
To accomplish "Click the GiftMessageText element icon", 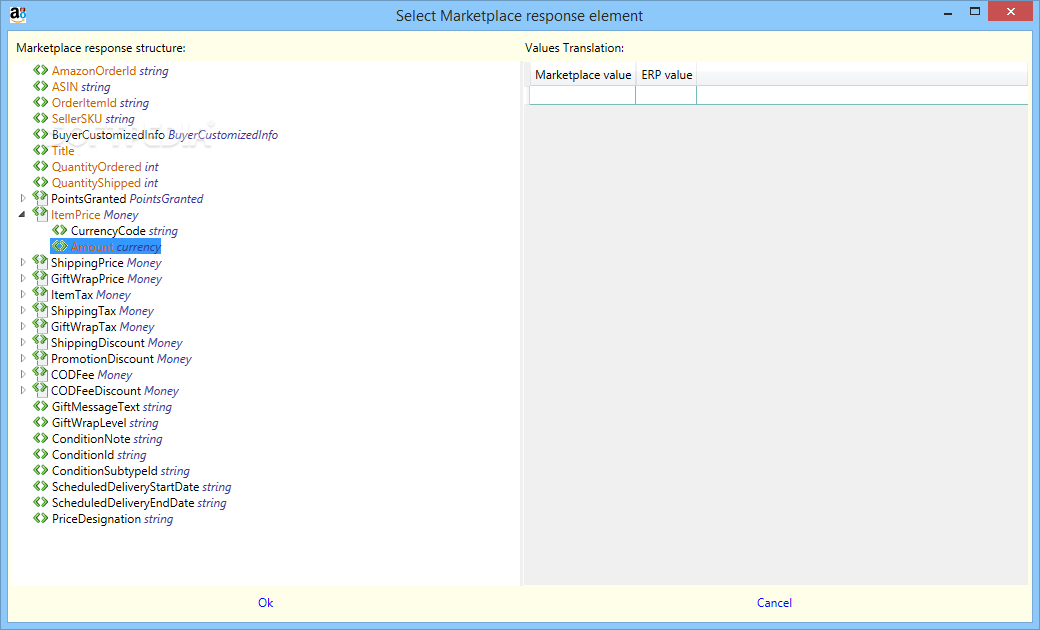I will tap(40, 407).
